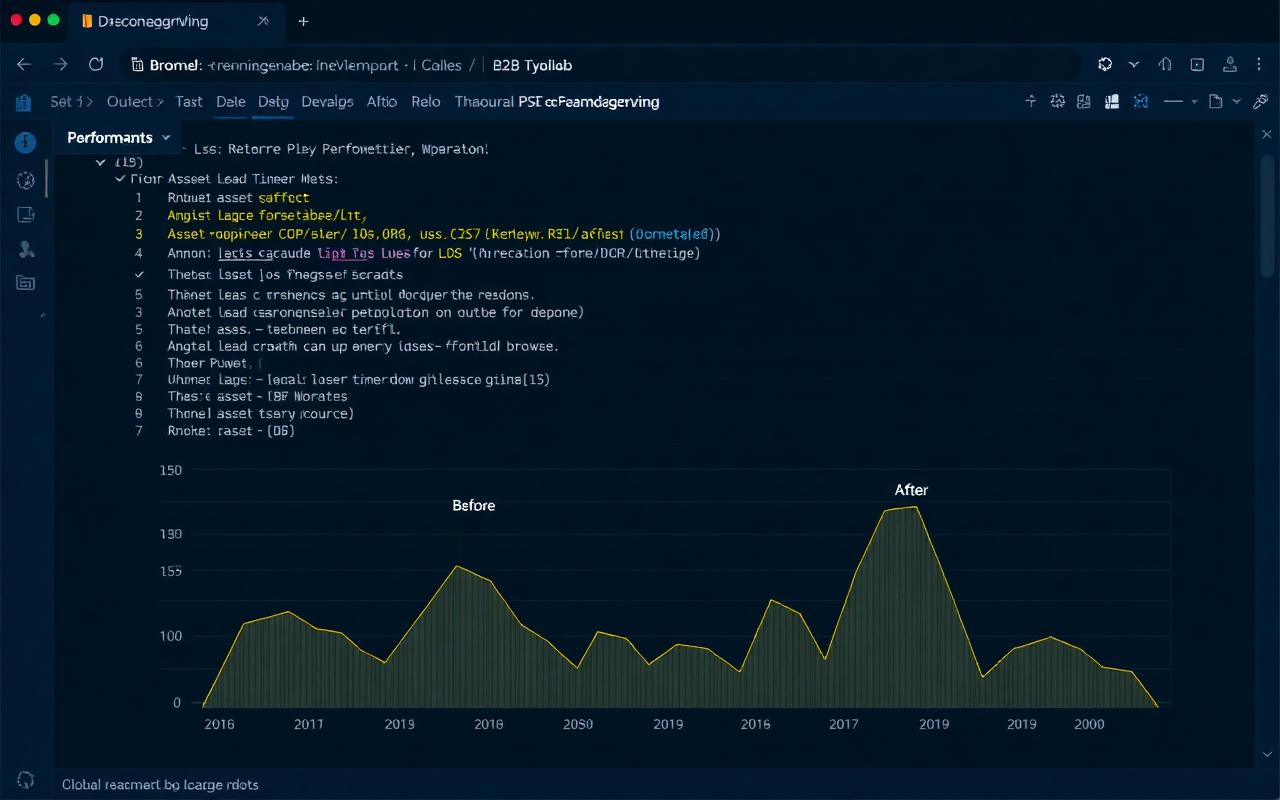Collapse the 'Thebst lsset los' row chevron
The image size is (1280, 800).
140,274
